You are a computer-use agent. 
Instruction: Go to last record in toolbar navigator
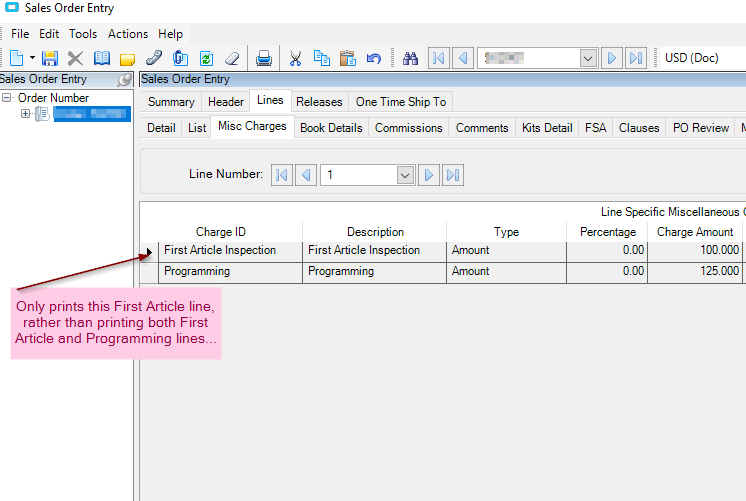pos(636,58)
